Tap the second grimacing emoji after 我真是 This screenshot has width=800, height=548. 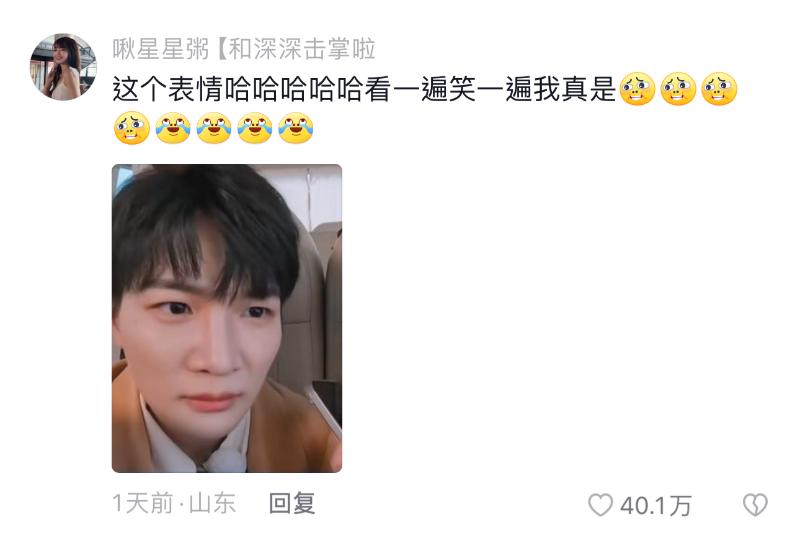pos(678,89)
